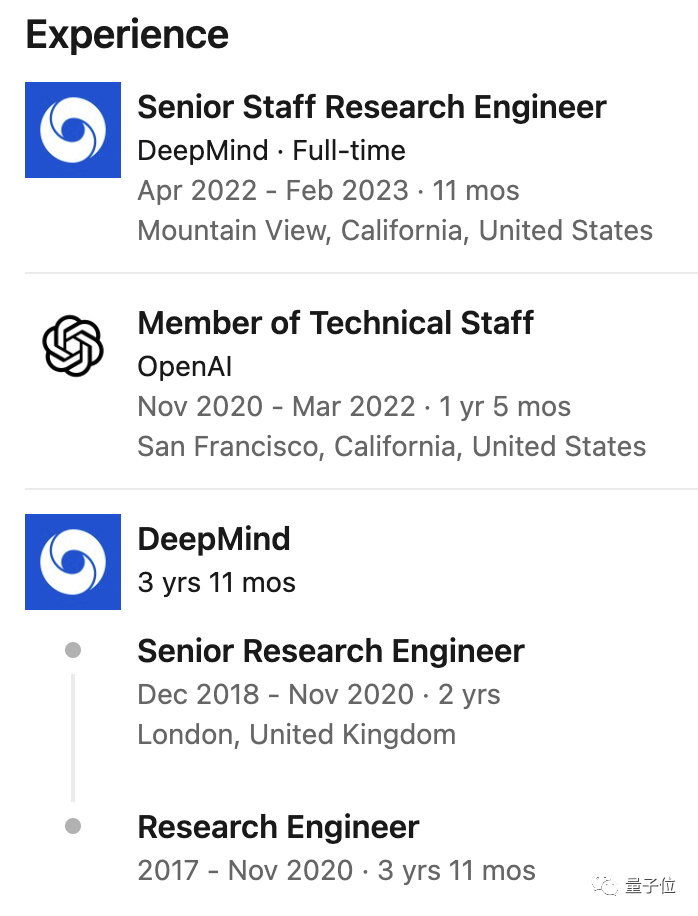Select the Member of Technical Staff title
698x916 pixels.
[x=335, y=323]
